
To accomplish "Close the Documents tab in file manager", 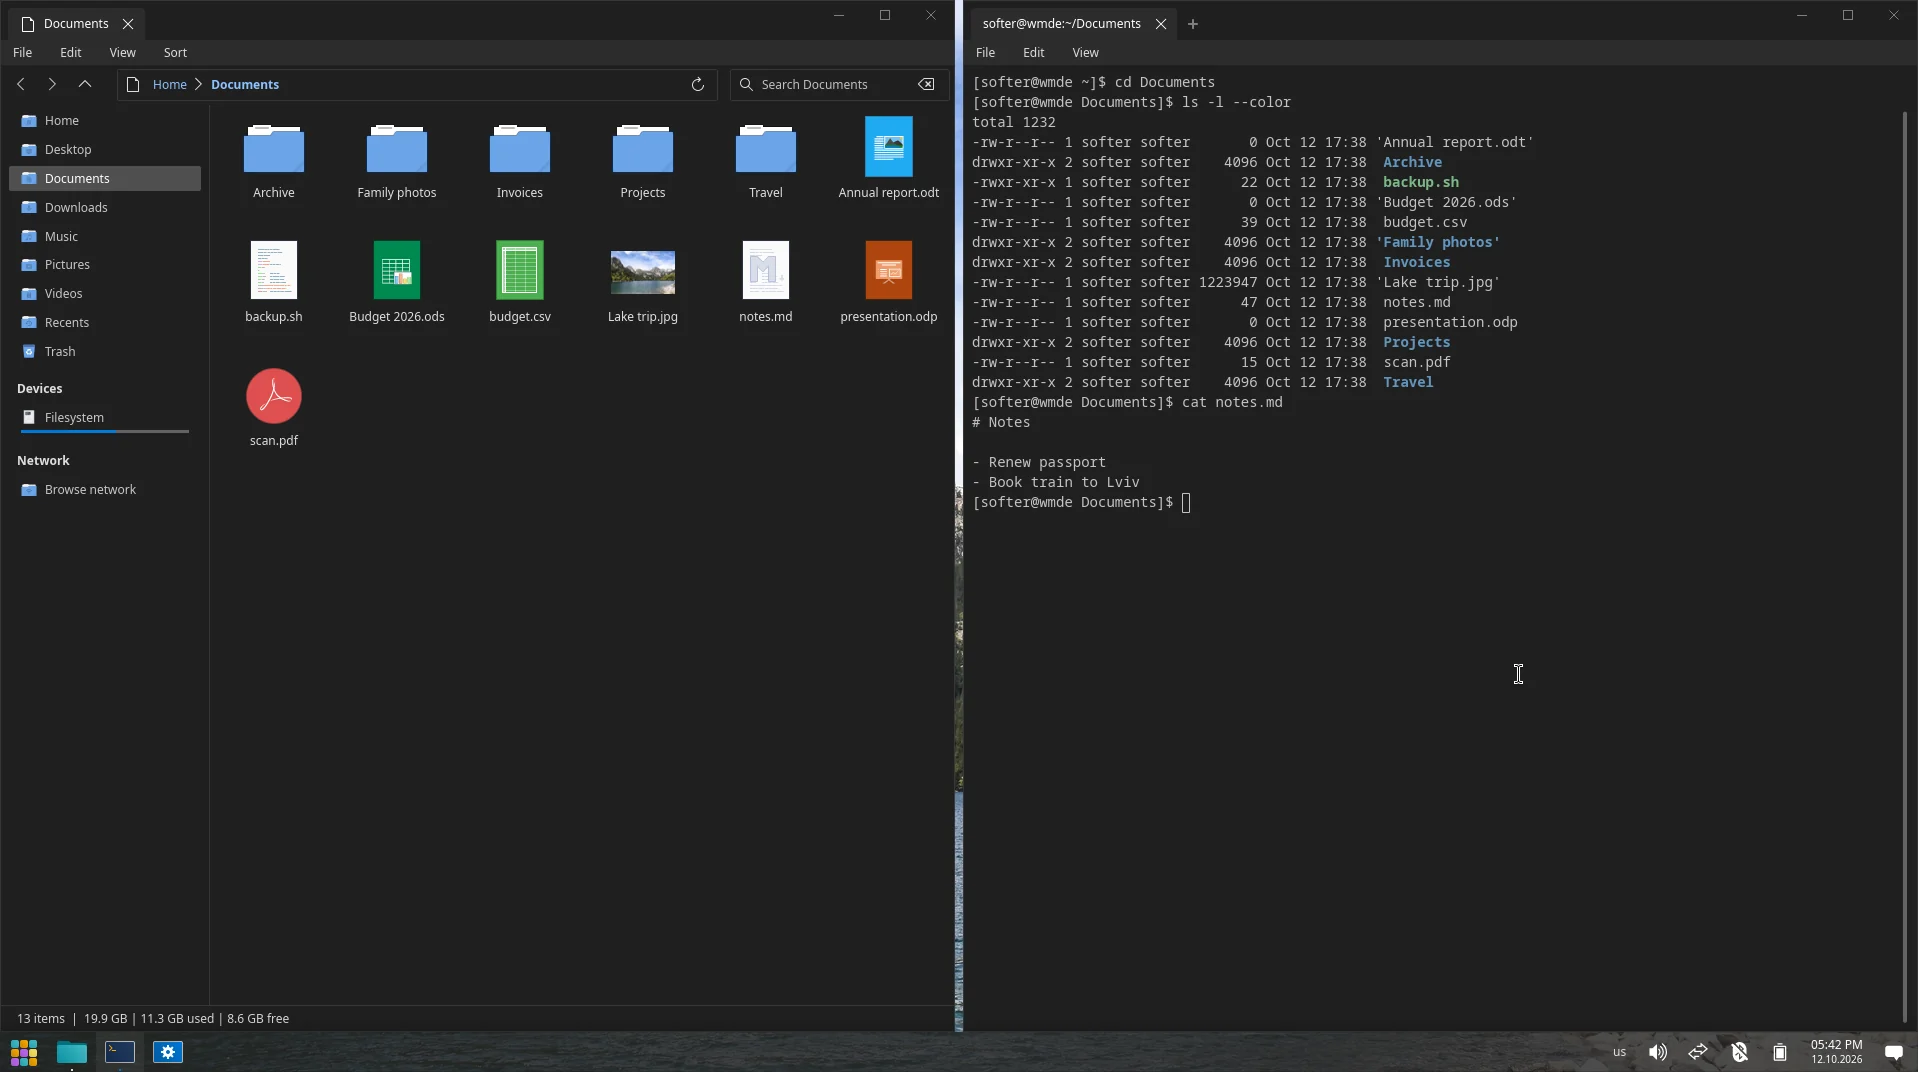I will coord(128,24).
